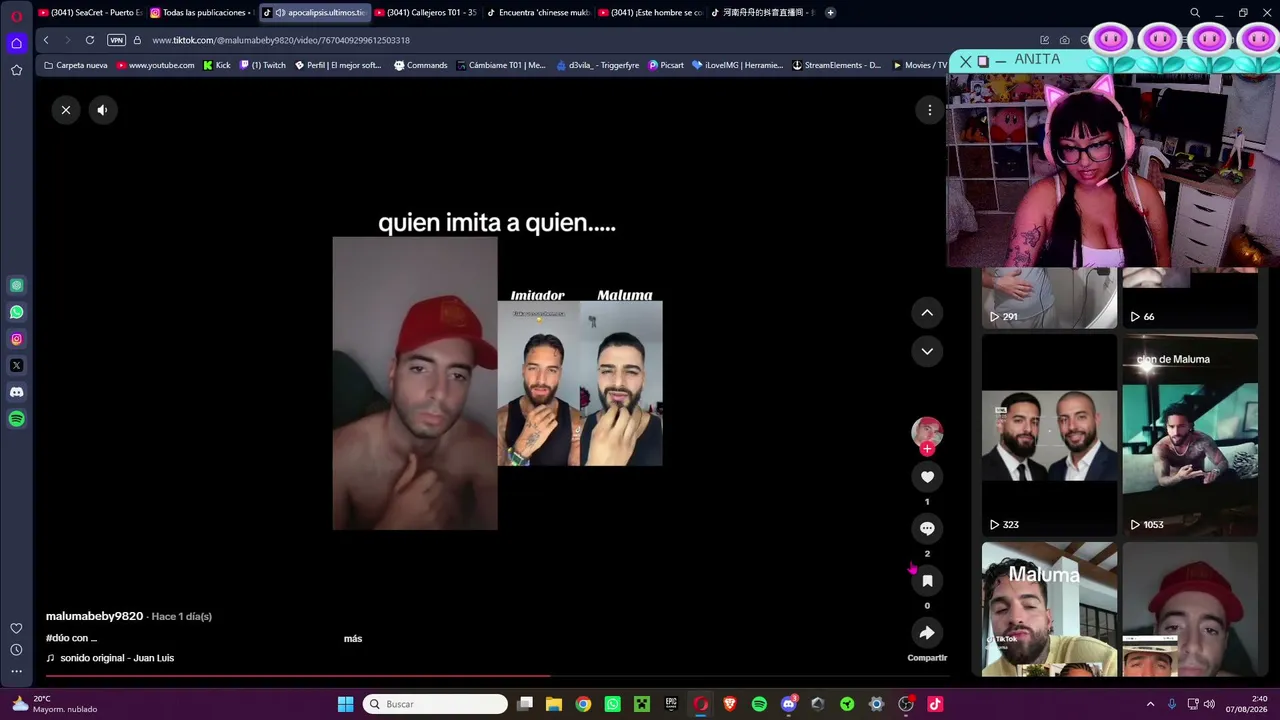Open Spotify in Opera sidebar
This screenshot has width=1280, height=720.
(16, 419)
